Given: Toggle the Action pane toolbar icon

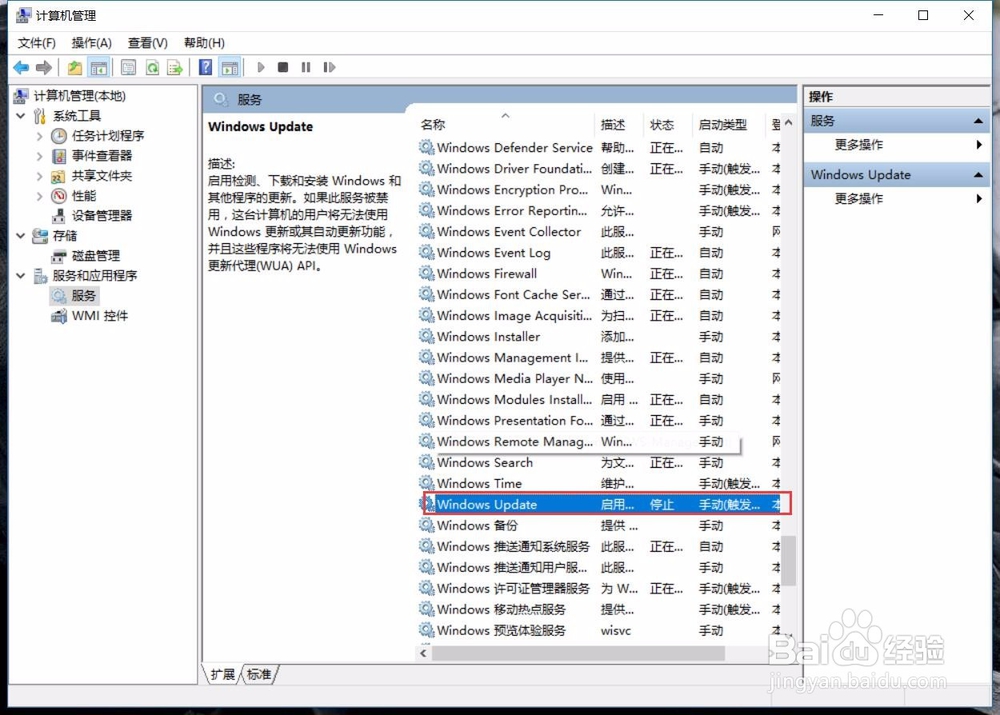Looking at the screenshot, I should (x=230, y=67).
